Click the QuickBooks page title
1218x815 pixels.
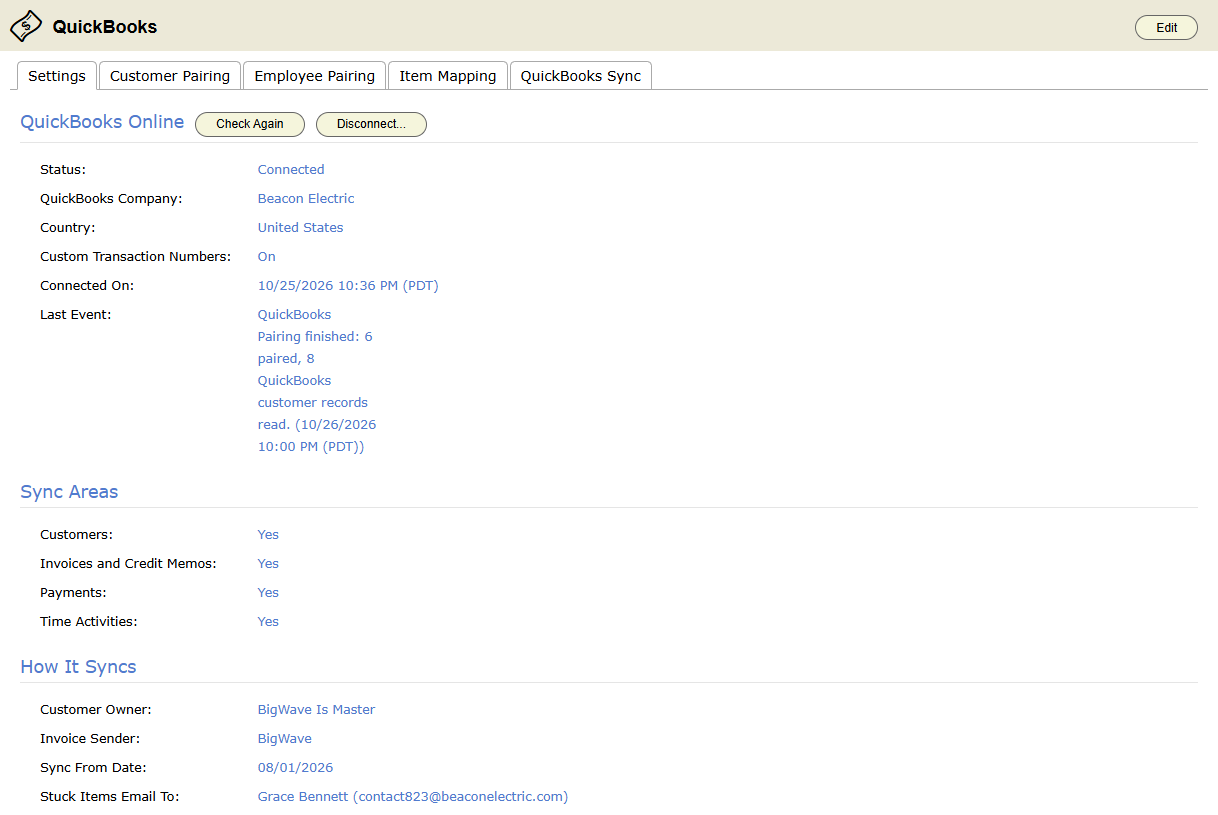[105, 27]
